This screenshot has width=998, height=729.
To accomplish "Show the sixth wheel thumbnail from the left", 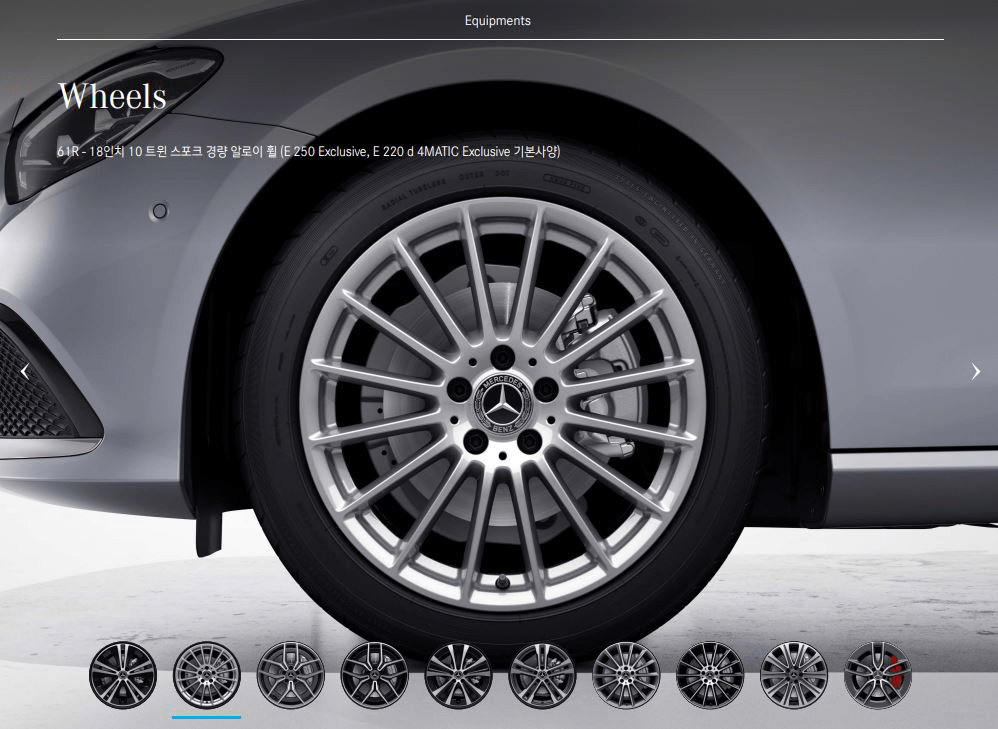I will [x=542, y=675].
